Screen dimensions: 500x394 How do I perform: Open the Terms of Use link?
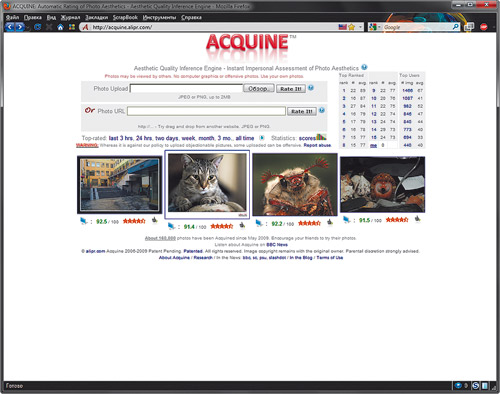(x=330, y=258)
